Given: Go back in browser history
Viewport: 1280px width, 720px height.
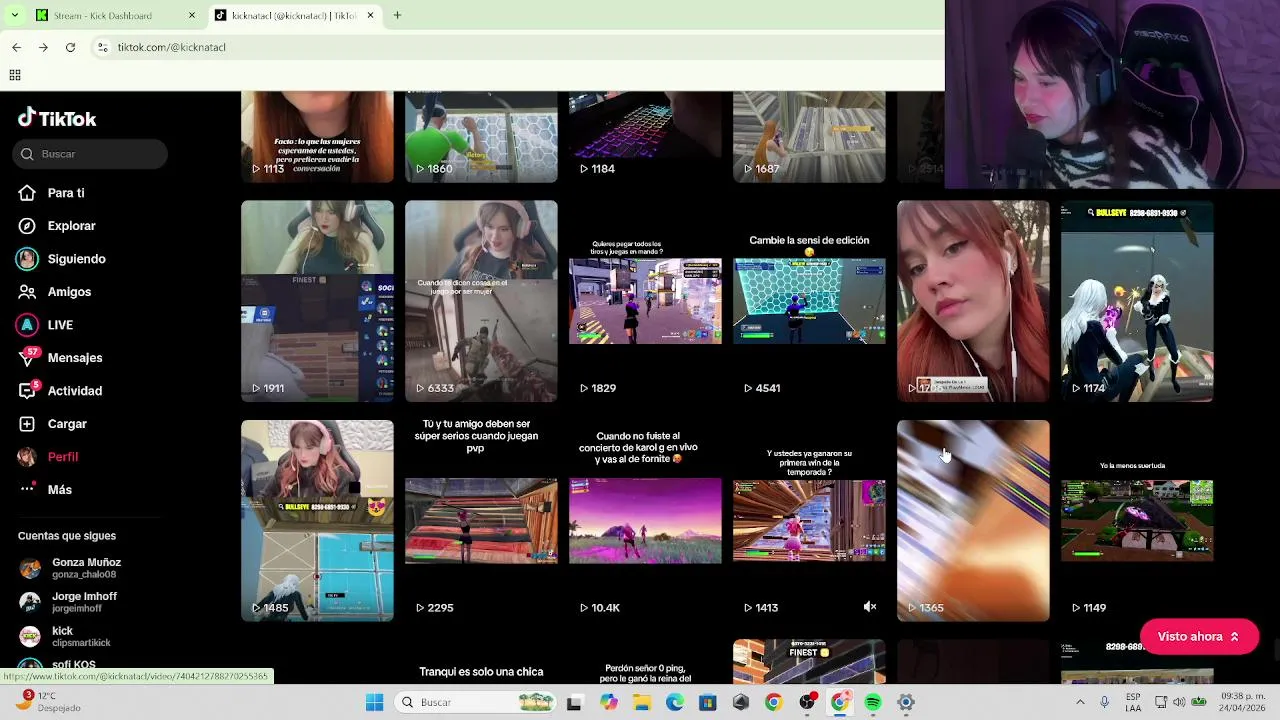Looking at the screenshot, I should 16,47.
